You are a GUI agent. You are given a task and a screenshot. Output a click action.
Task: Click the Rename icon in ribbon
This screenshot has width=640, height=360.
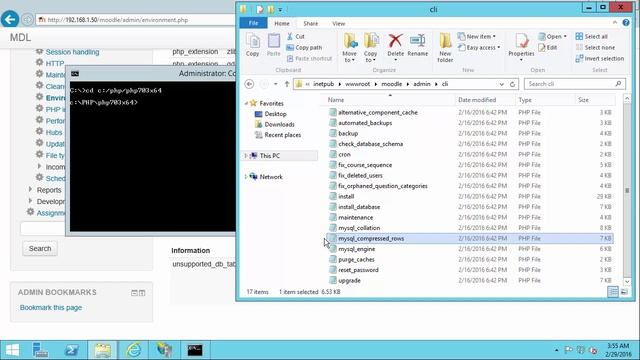418,45
